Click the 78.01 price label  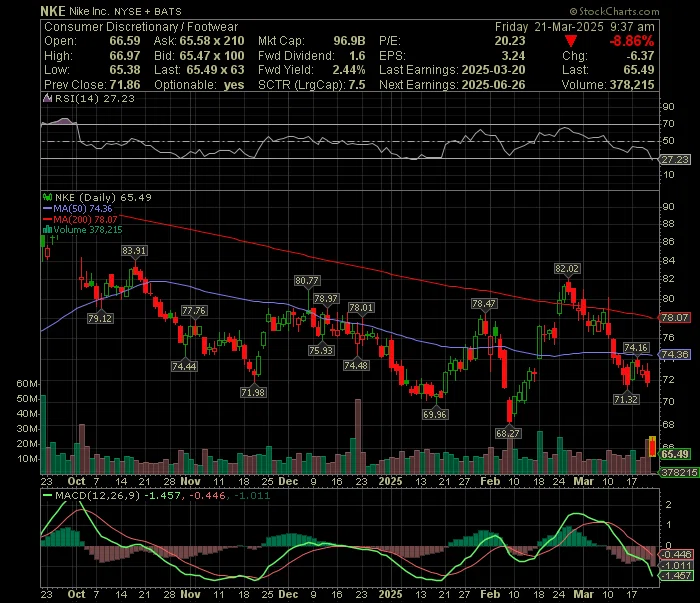361,308
